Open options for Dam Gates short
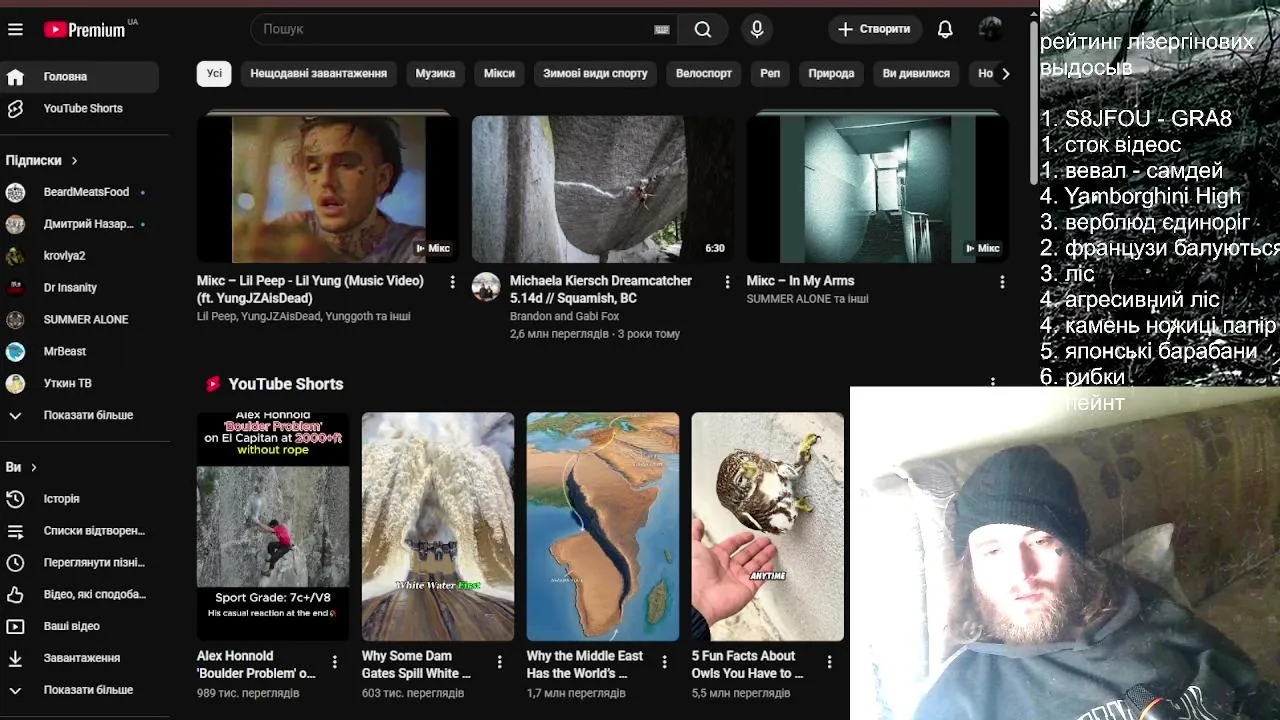The image size is (1280, 720). click(500, 661)
